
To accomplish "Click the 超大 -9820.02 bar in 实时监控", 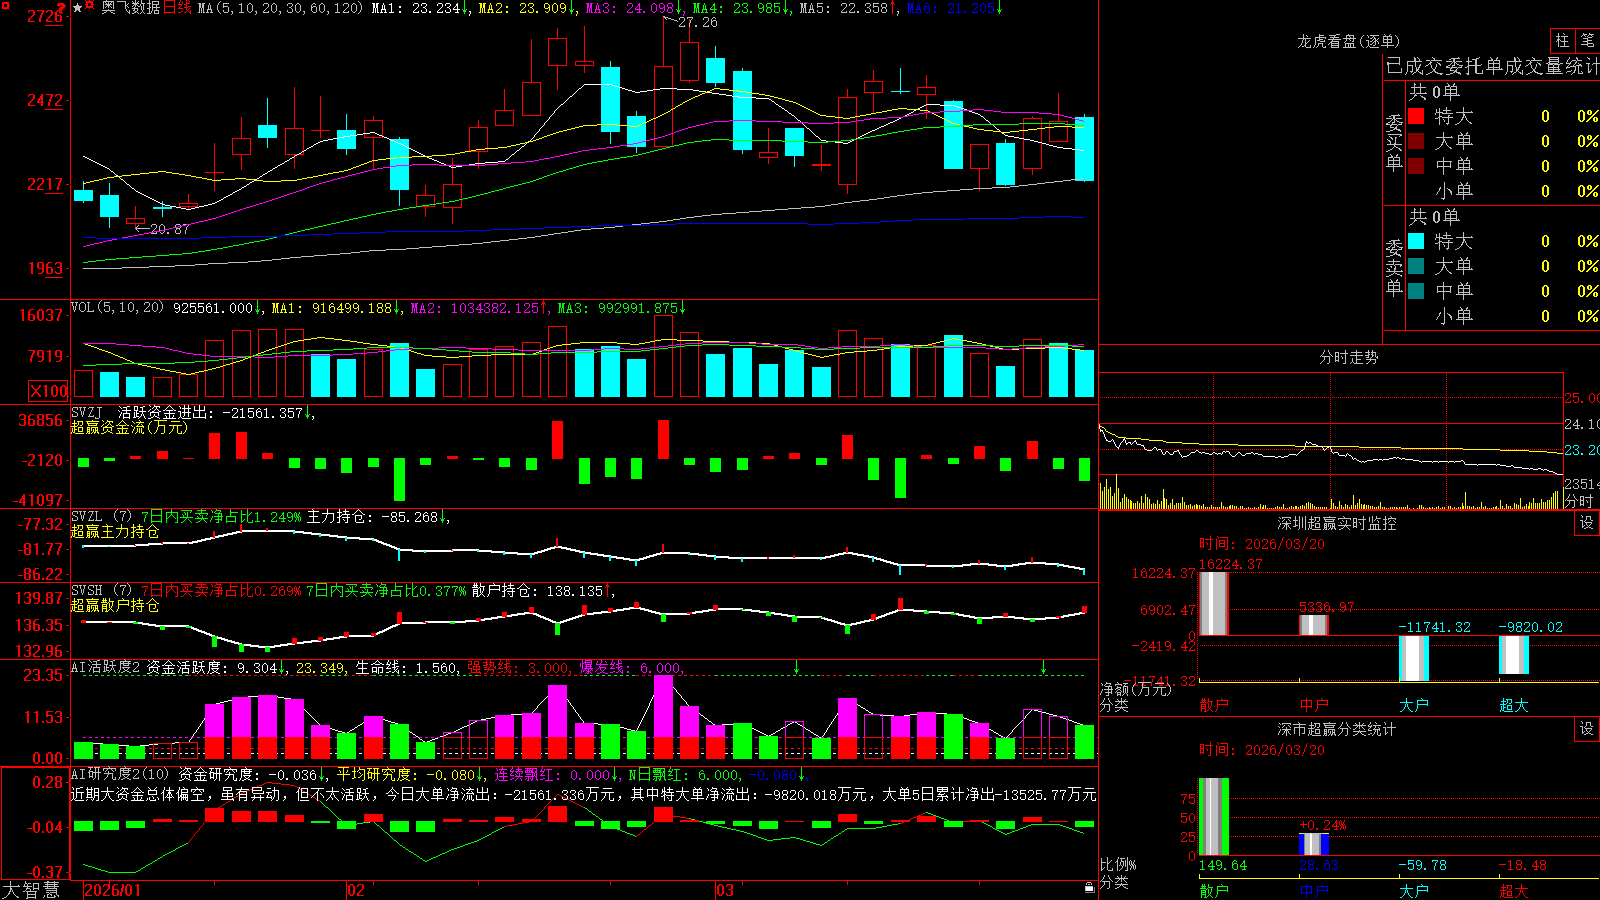I will click(1514, 655).
